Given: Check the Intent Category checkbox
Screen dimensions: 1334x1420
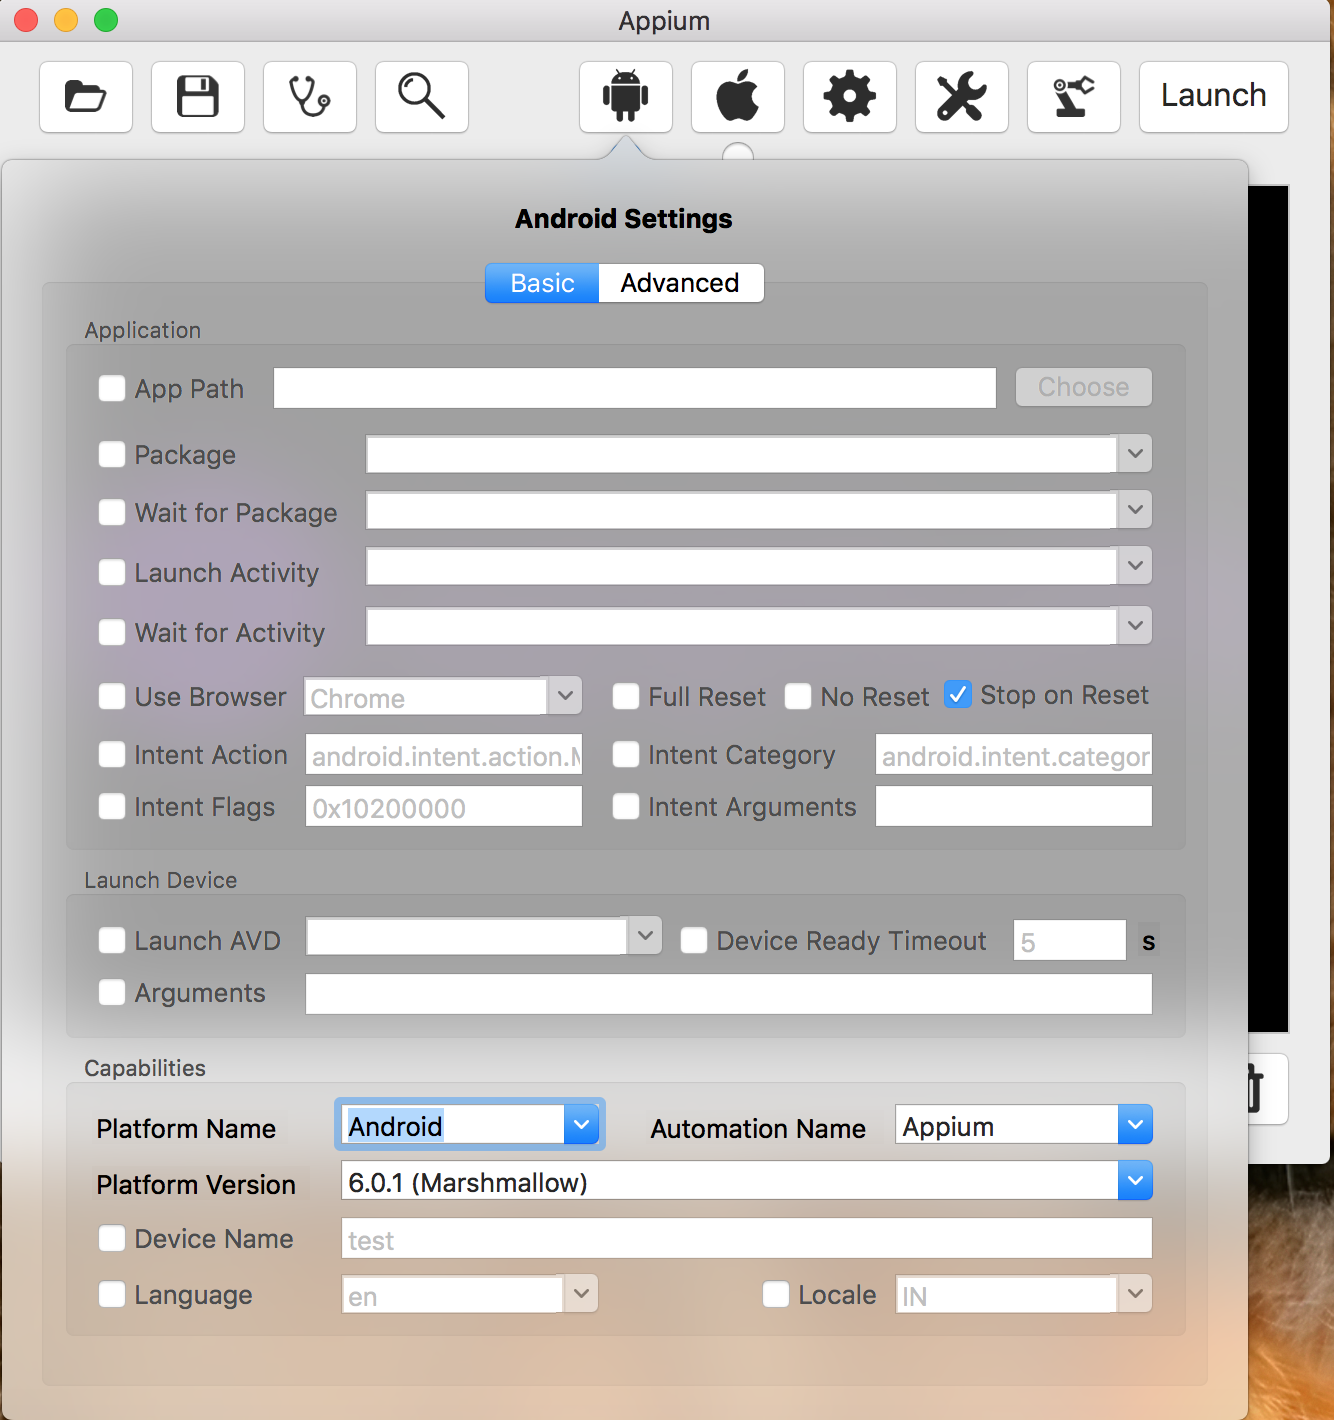Looking at the screenshot, I should [626, 755].
